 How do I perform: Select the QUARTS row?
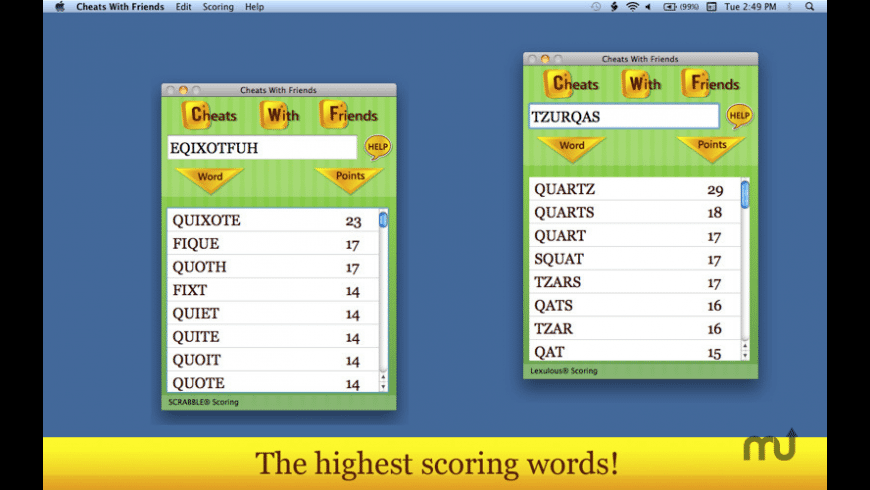pos(635,213)
